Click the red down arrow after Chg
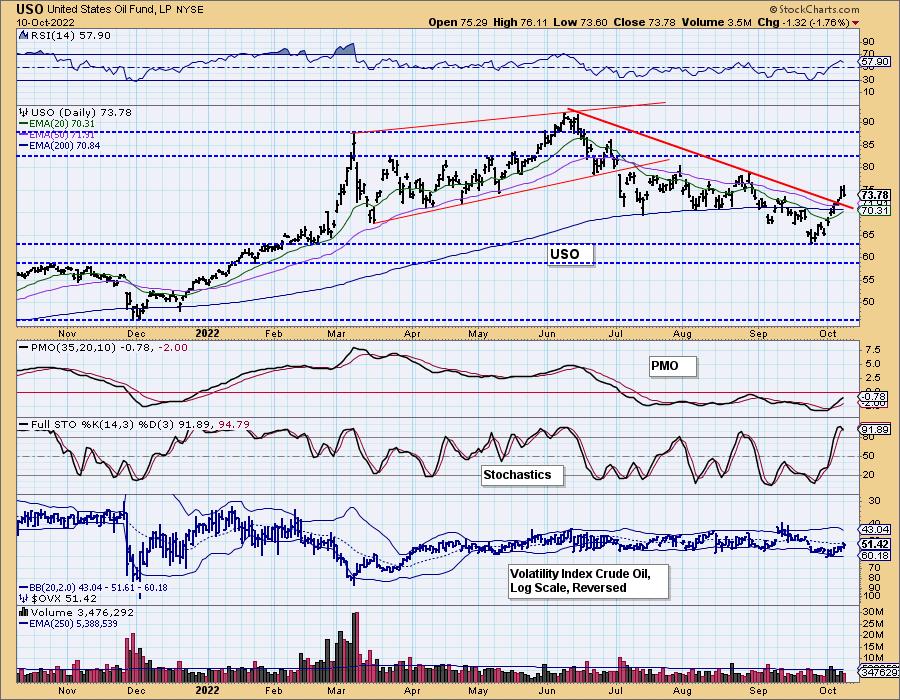Image resolution: width=900 pixels, height=700 pixels. click(x=856, y=23)
